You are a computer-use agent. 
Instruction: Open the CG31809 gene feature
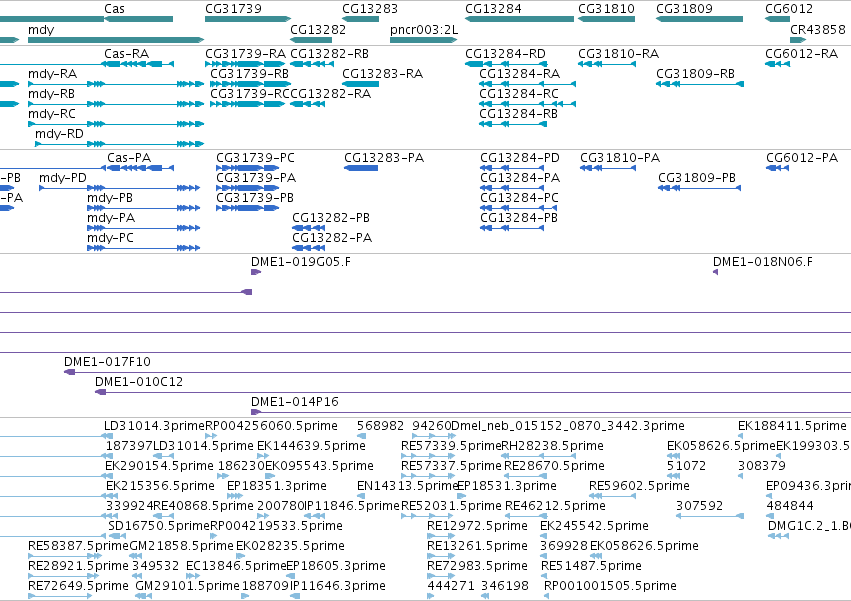click(700, 19)
